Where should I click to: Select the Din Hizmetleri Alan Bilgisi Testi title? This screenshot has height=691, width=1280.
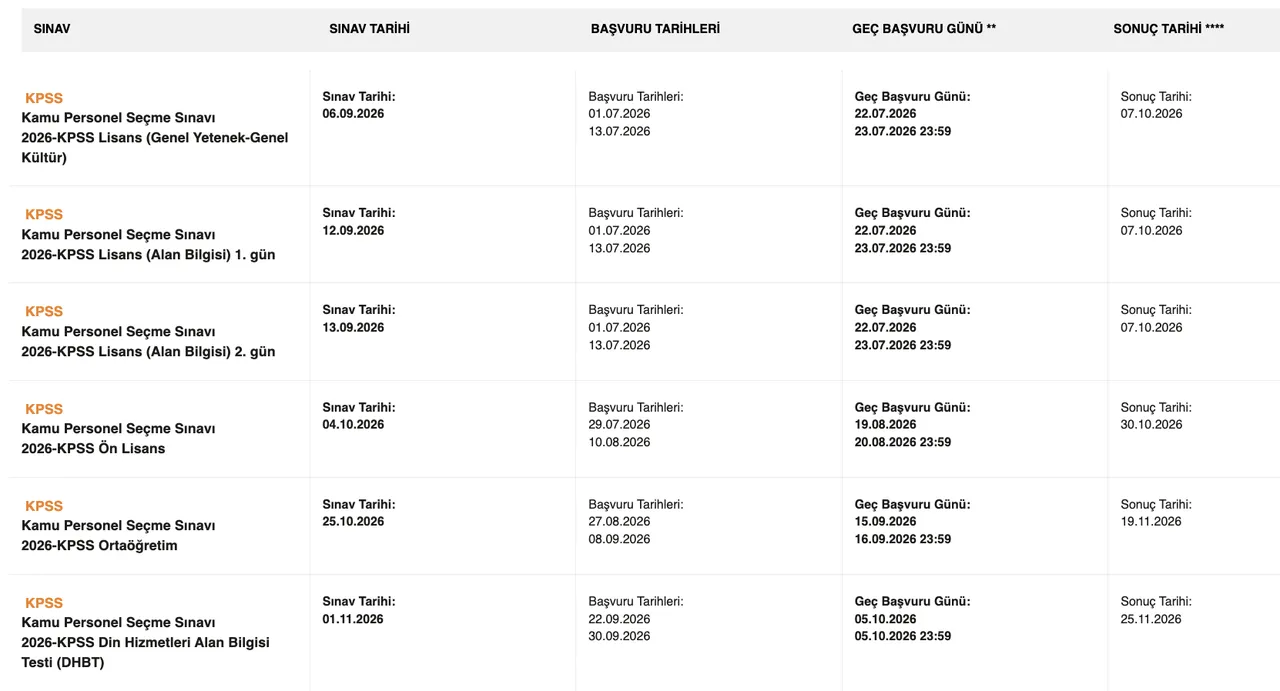[x=145, y=652]
